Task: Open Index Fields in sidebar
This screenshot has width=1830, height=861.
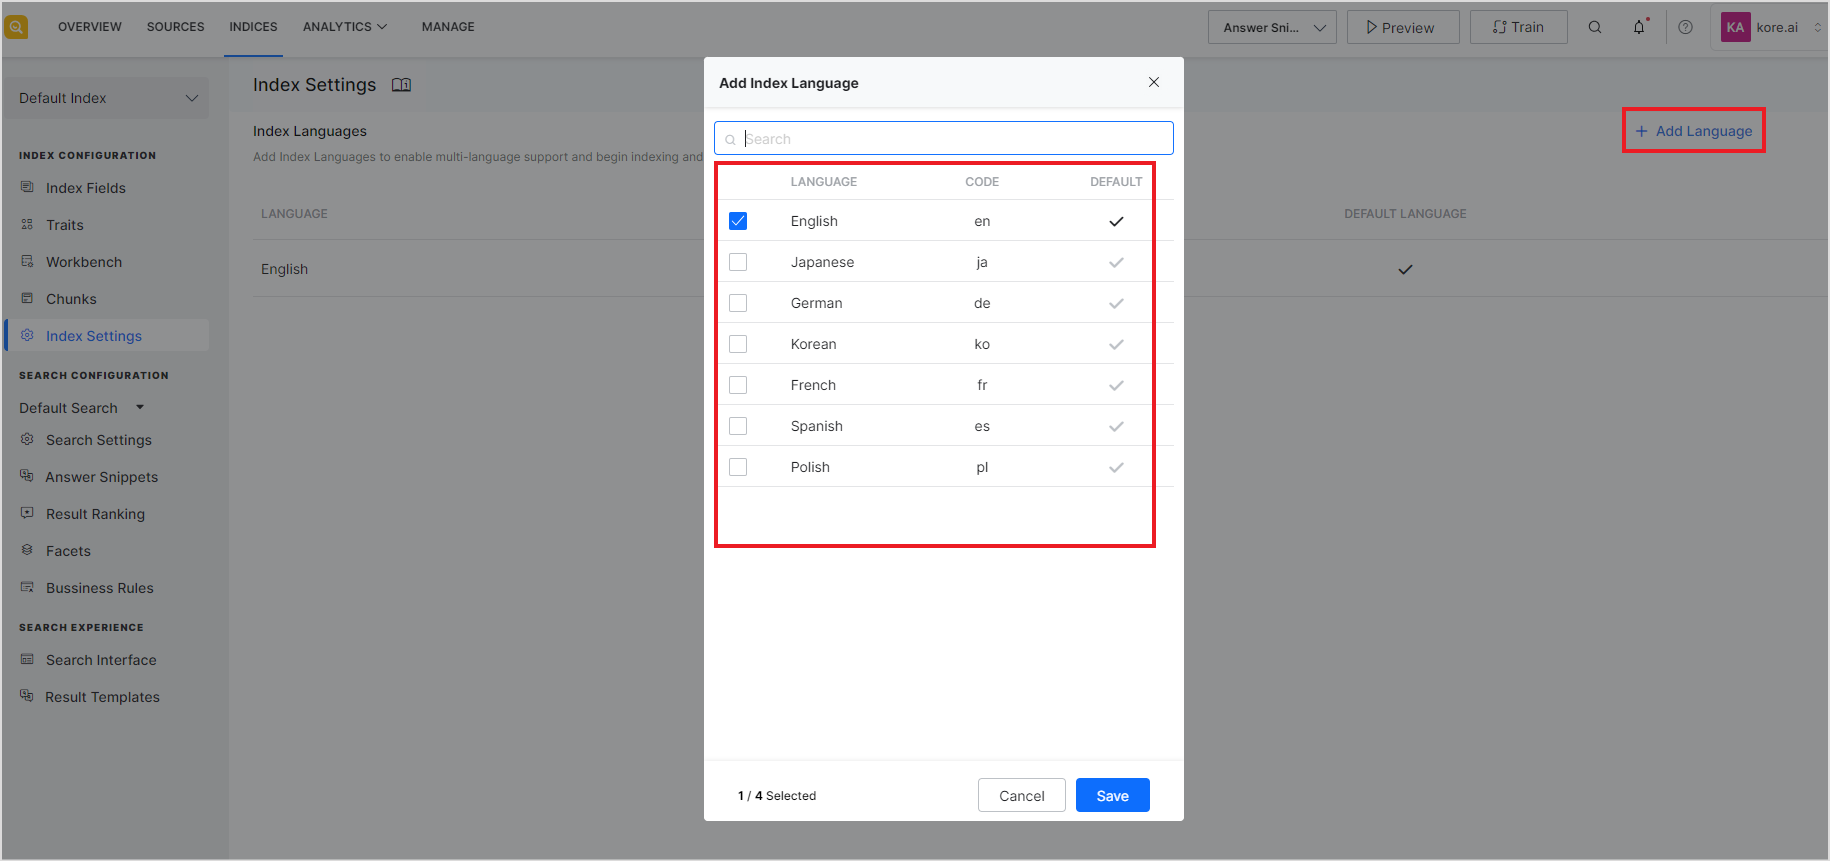Action: [x=86, y=188]
